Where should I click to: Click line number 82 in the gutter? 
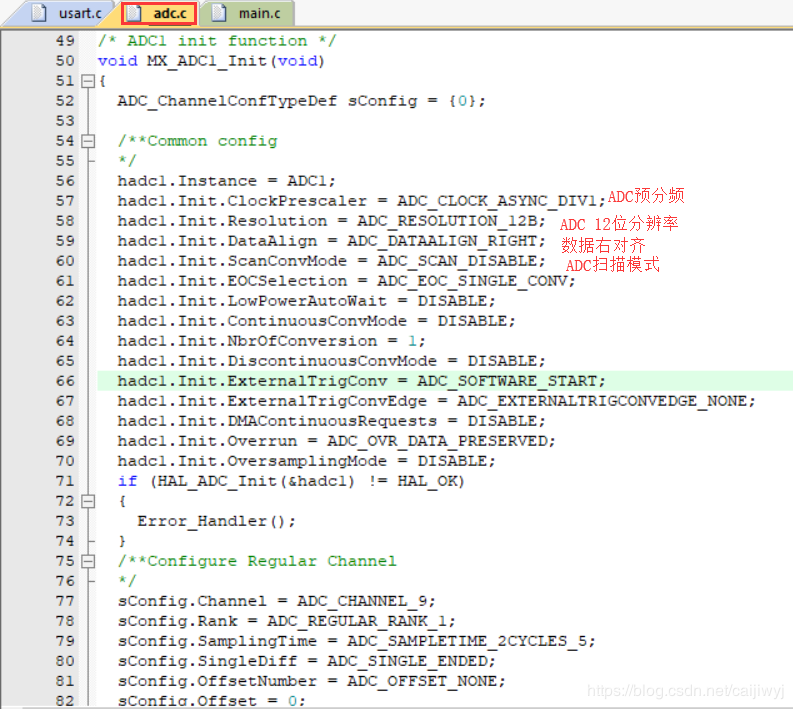[x=65, y=701]
